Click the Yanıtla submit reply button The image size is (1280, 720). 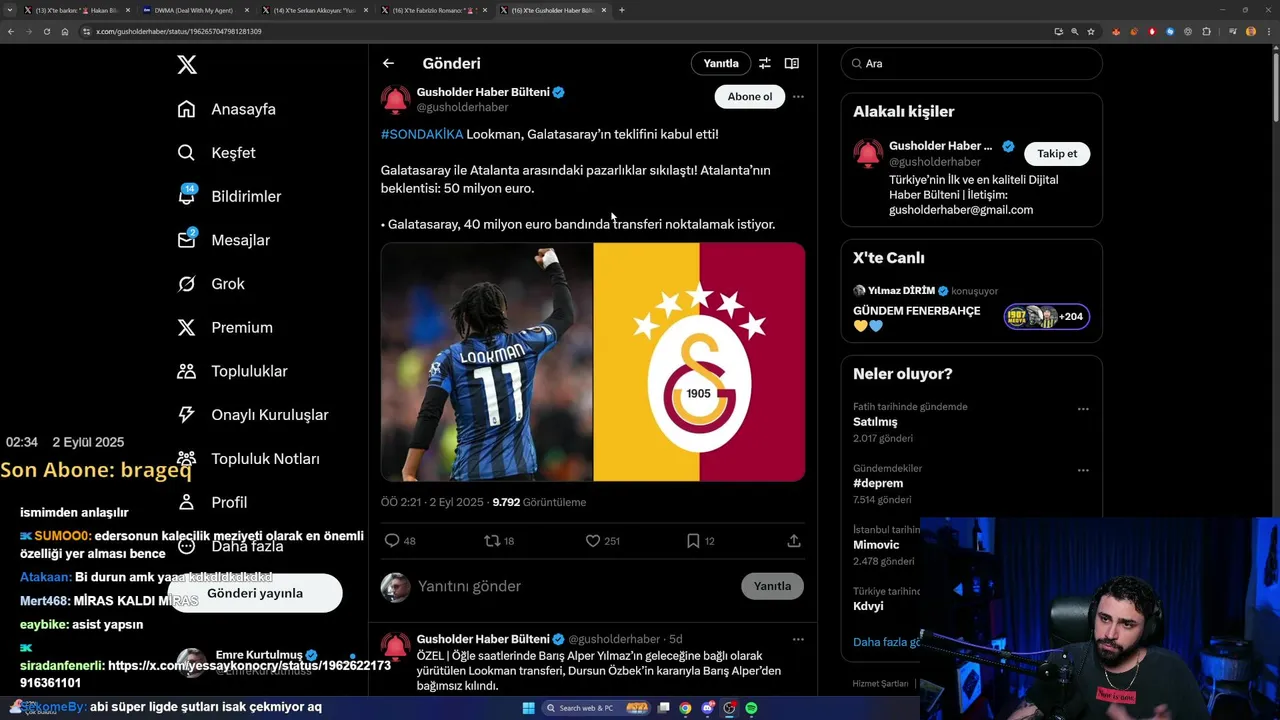pos(772,586)
